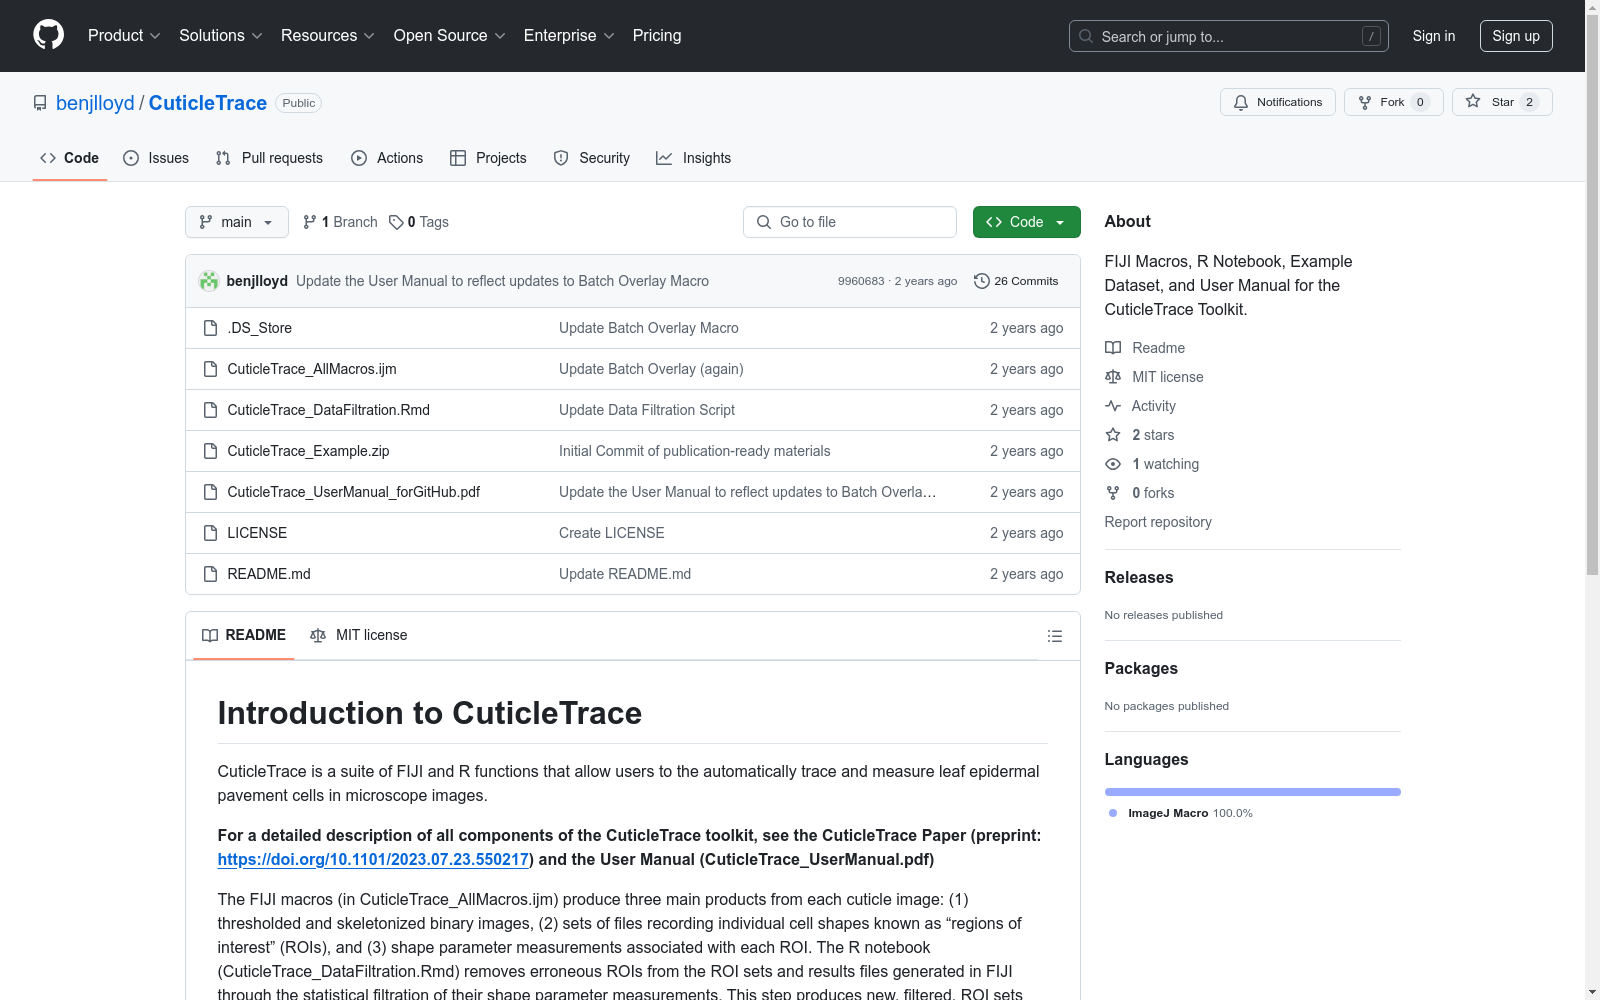Click the ImageJ Macro language bar
The image size is (1600, 1000).
point(1253,792)
